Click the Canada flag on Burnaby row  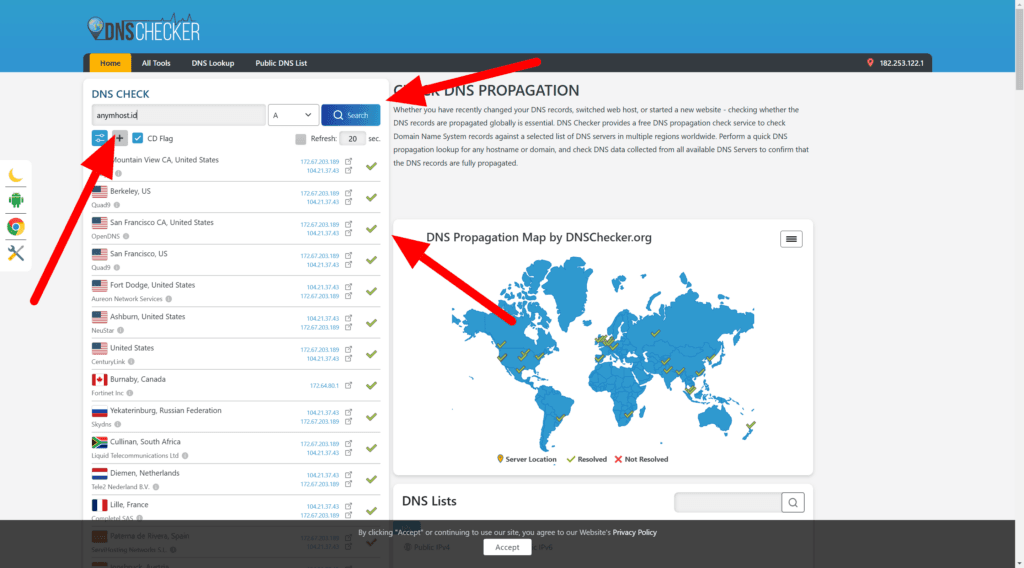point(99,379)
